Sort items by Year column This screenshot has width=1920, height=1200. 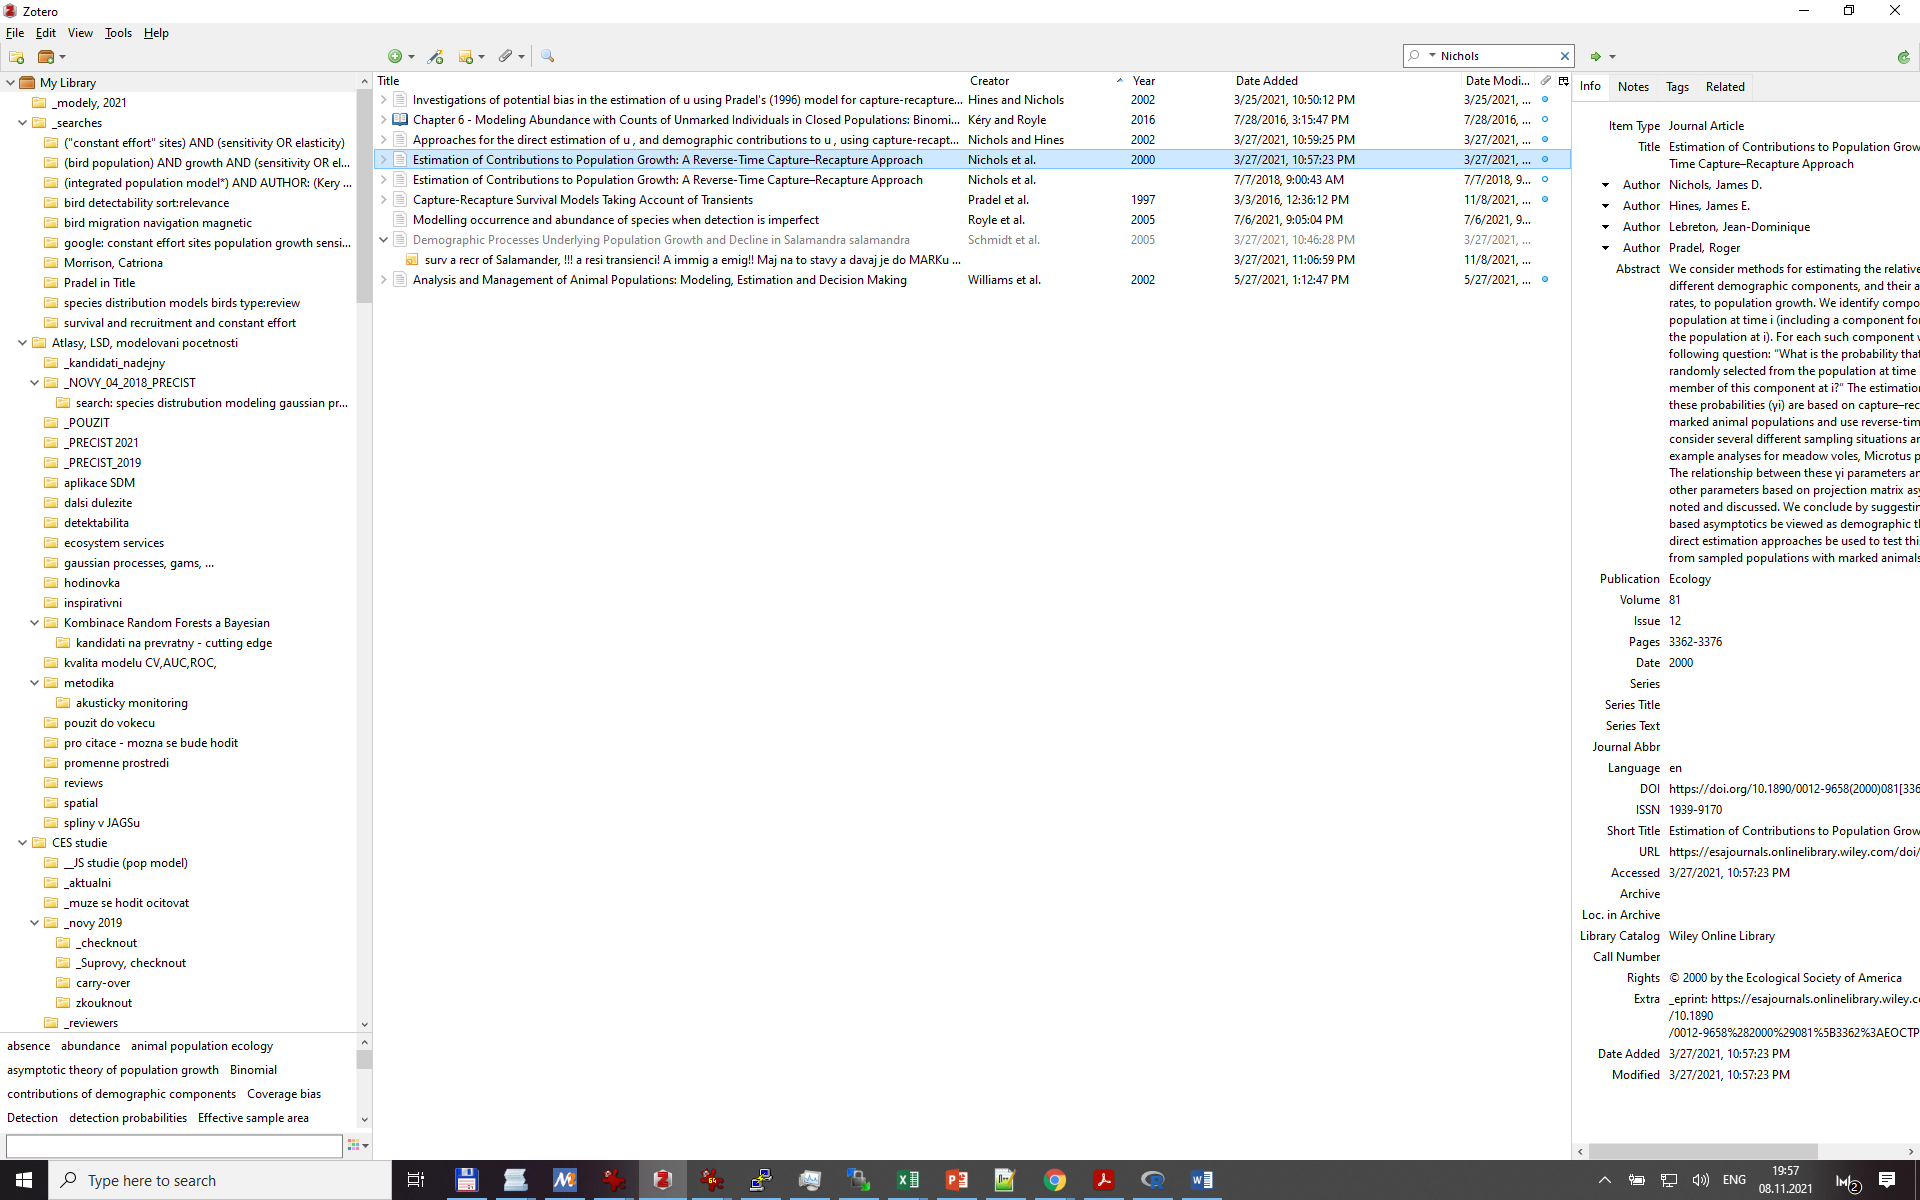pos(1178,81)
